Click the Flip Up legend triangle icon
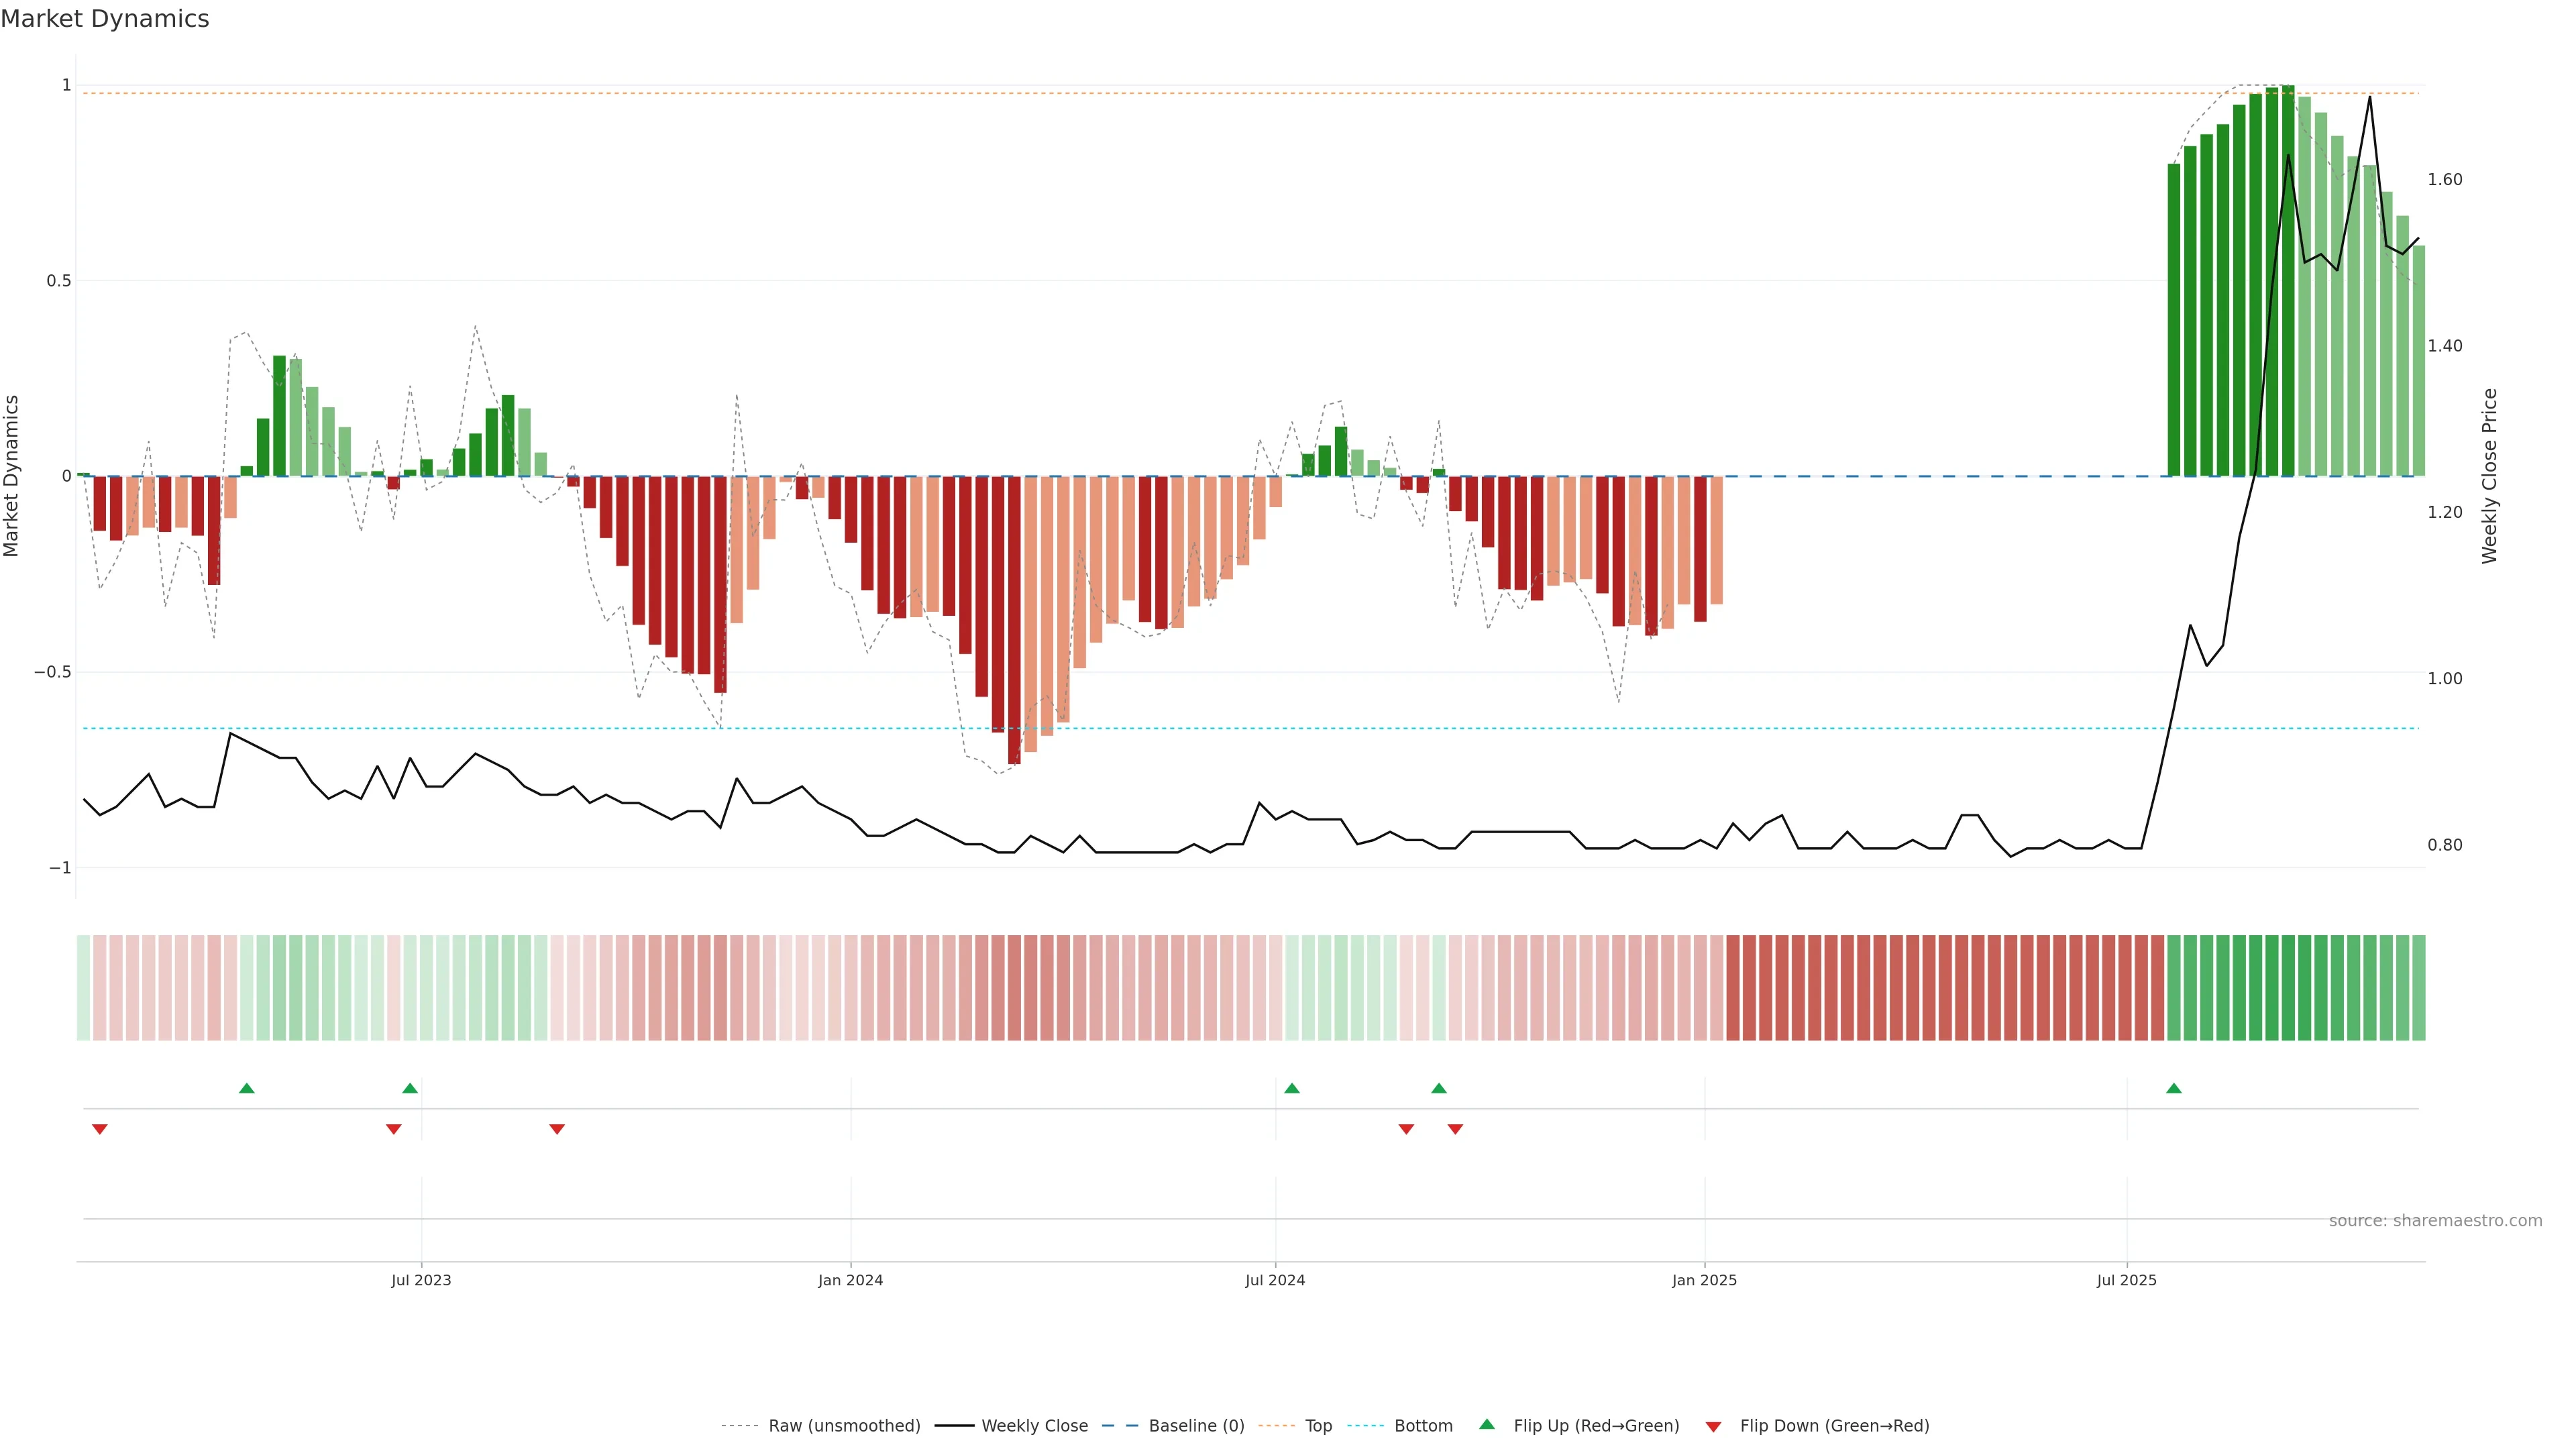This screenshot has height=1449, width=2576. click(1486, 1424)
